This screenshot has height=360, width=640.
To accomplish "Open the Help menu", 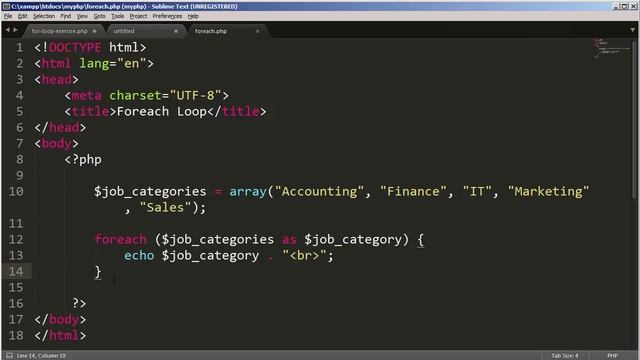I will pos(193,16).
